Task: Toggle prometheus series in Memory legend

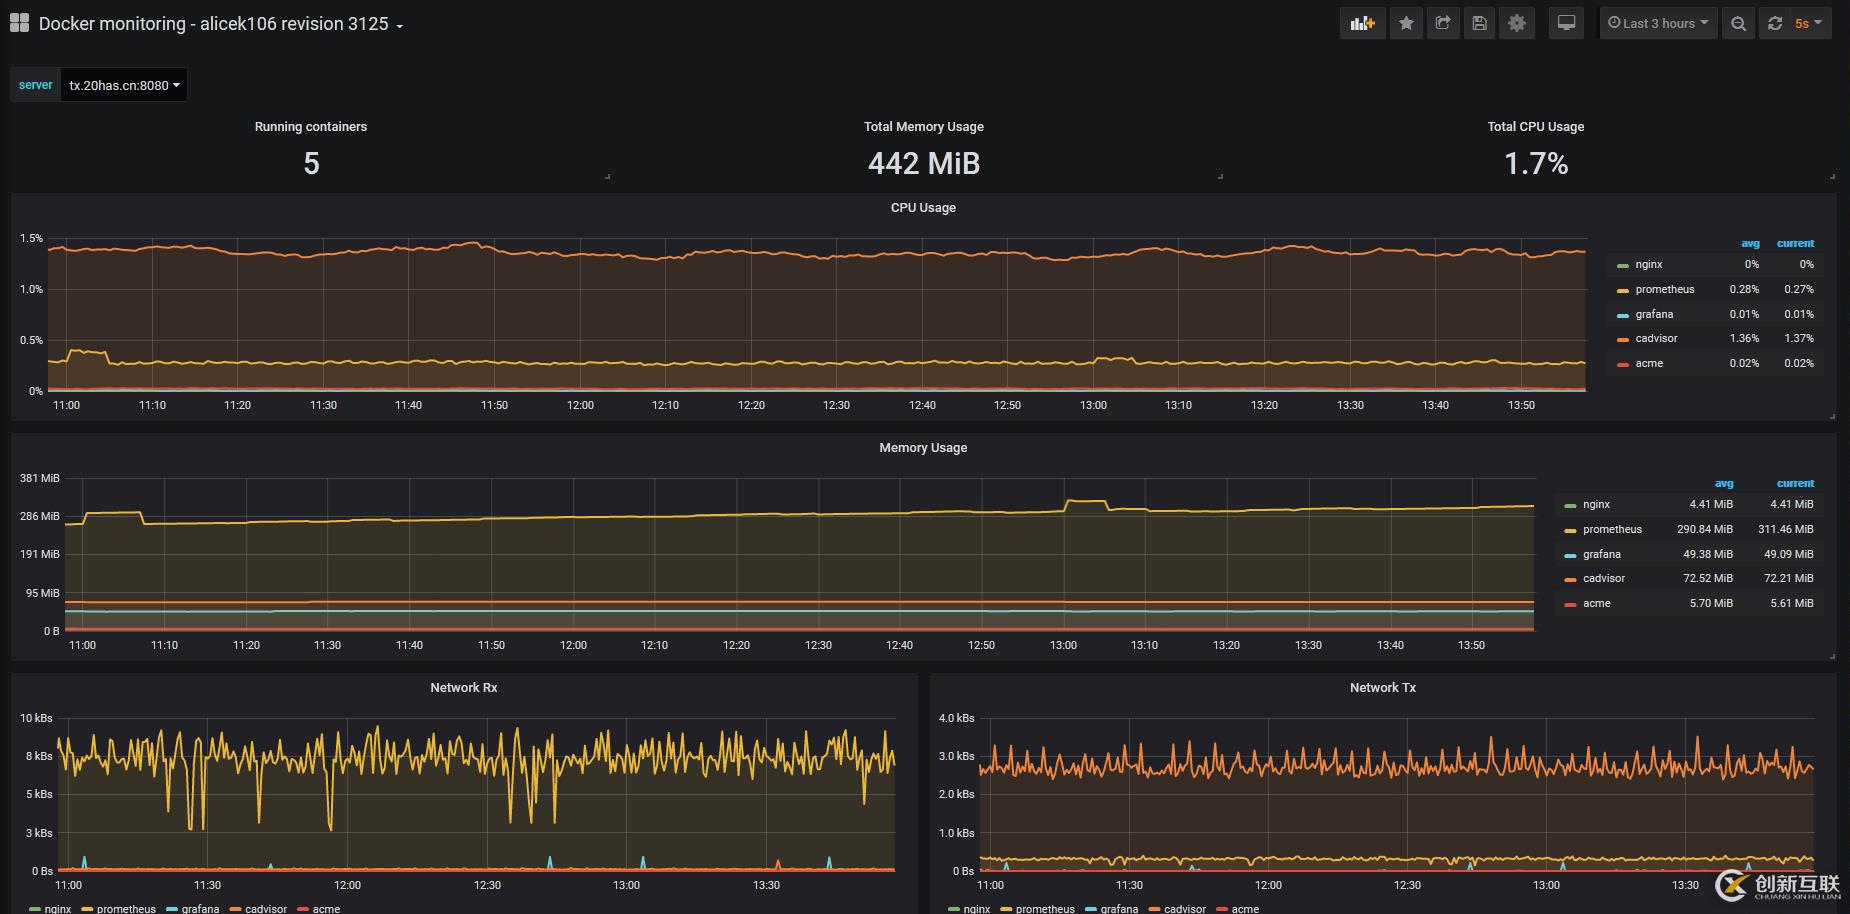Action: click(x=1612, y=530)
